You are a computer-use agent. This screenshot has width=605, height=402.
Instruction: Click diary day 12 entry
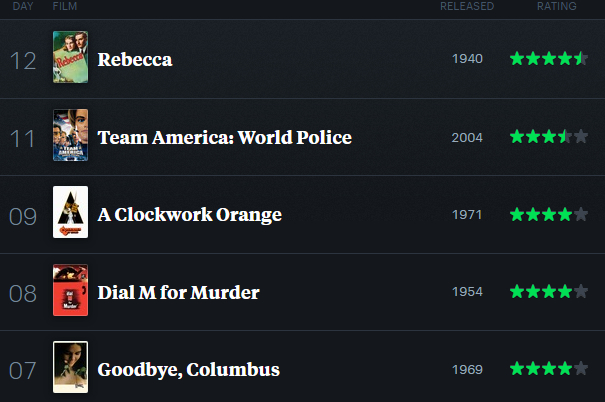tap(23, 60)
